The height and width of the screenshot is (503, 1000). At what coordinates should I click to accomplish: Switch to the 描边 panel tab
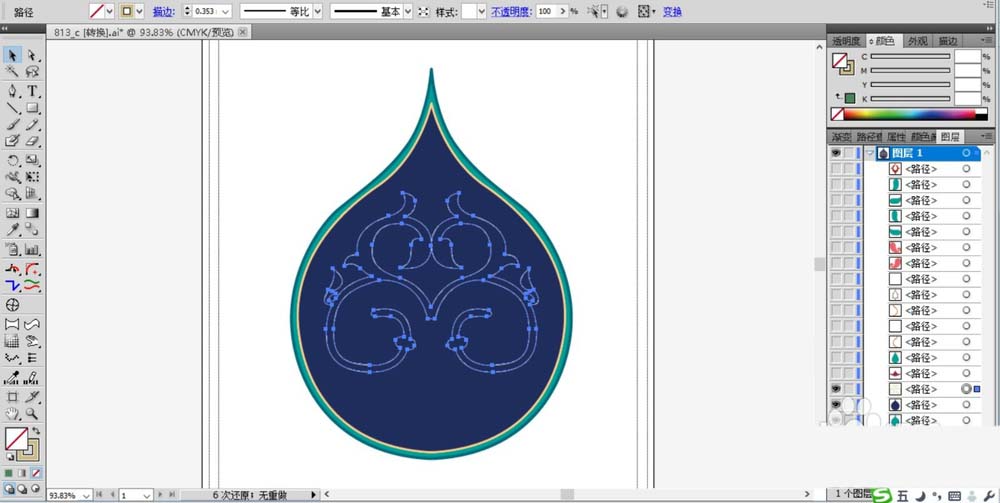coord(947,41)
